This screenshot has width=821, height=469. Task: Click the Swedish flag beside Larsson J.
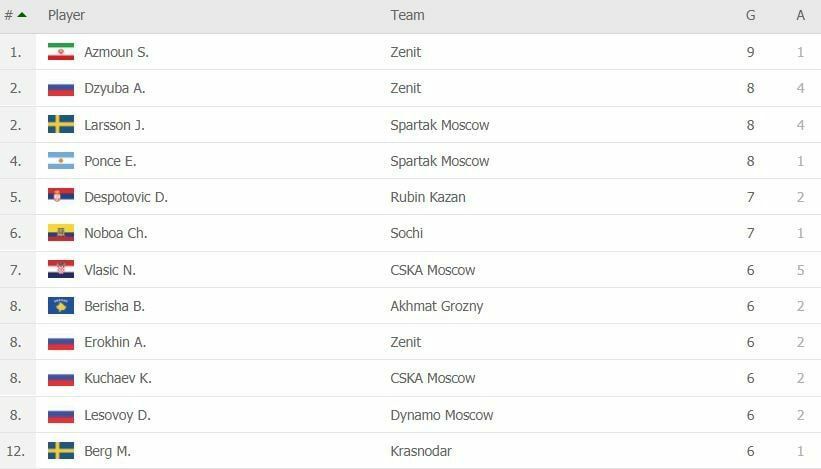(61, 125)
